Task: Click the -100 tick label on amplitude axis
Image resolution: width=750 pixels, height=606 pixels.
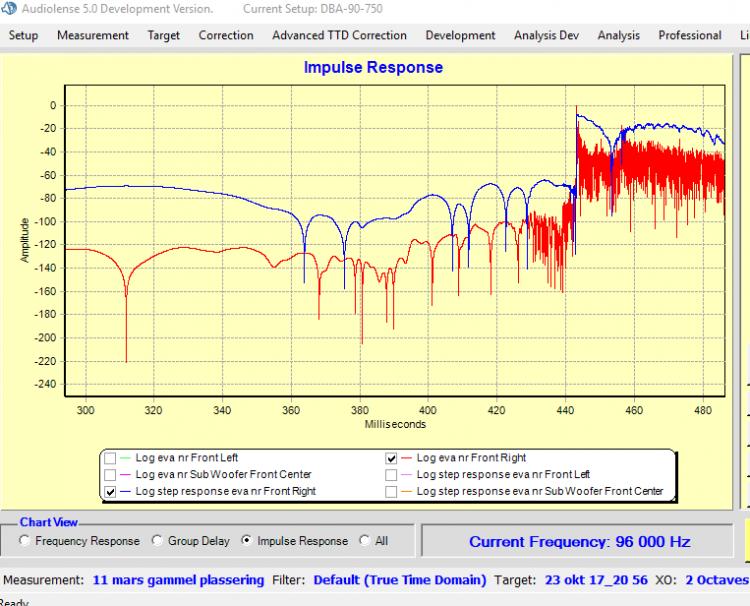Action: pos(44,221)
